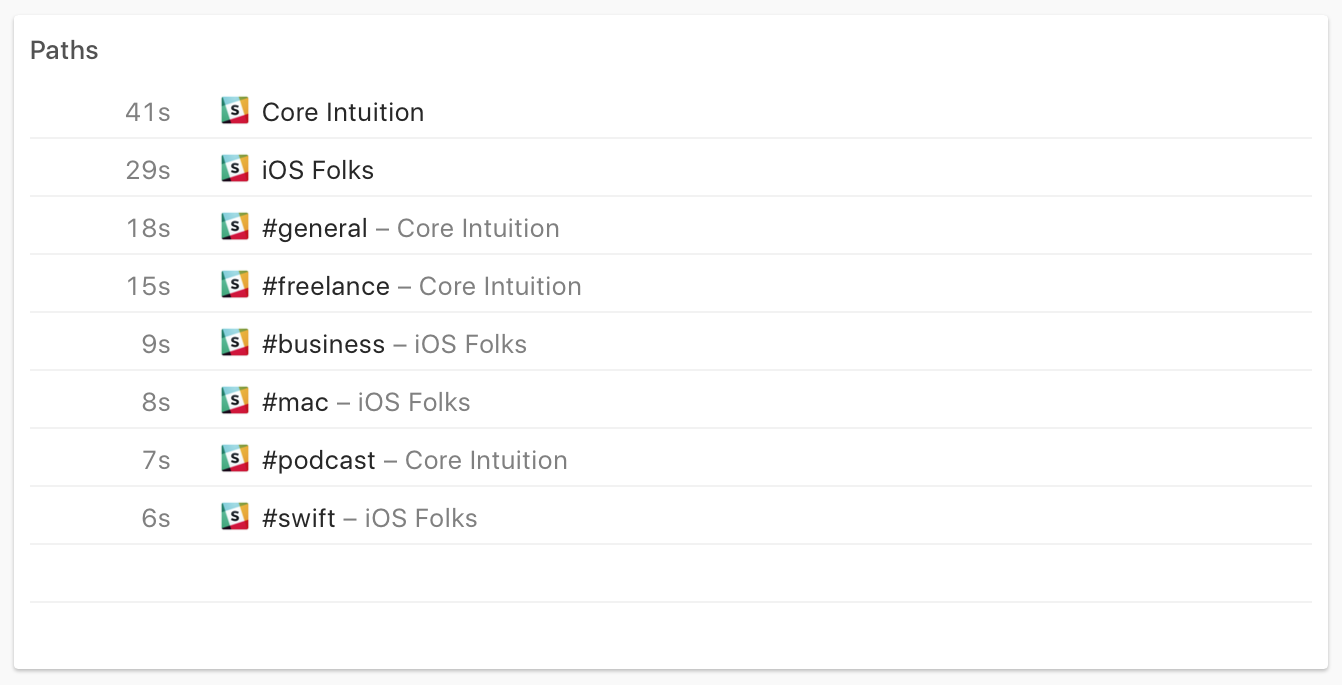The height and width of the screenshot is (685, 1342).
Task: Open the #freelance – Core Intuition entry
Action: point(671,285)
